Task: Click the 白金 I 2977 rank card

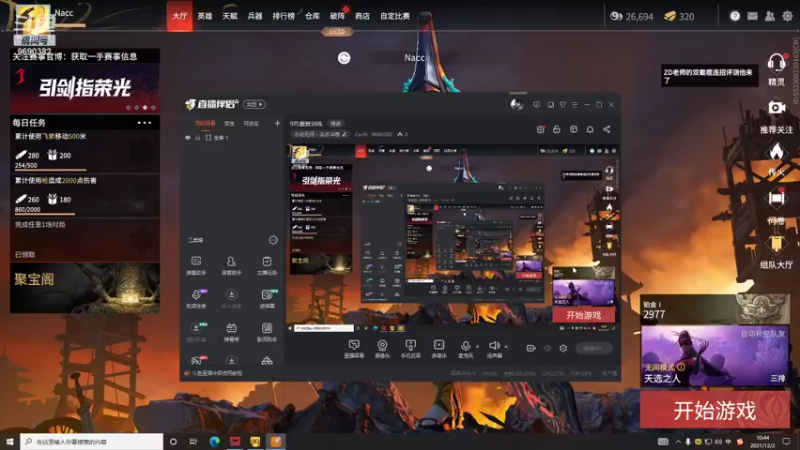Action: click(x=714, y=309)
